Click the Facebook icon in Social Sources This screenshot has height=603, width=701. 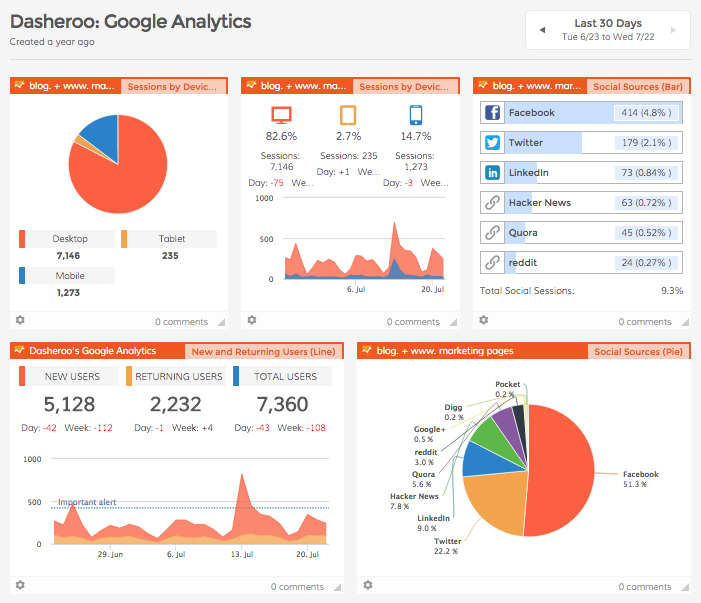click(x=493, y=113)
